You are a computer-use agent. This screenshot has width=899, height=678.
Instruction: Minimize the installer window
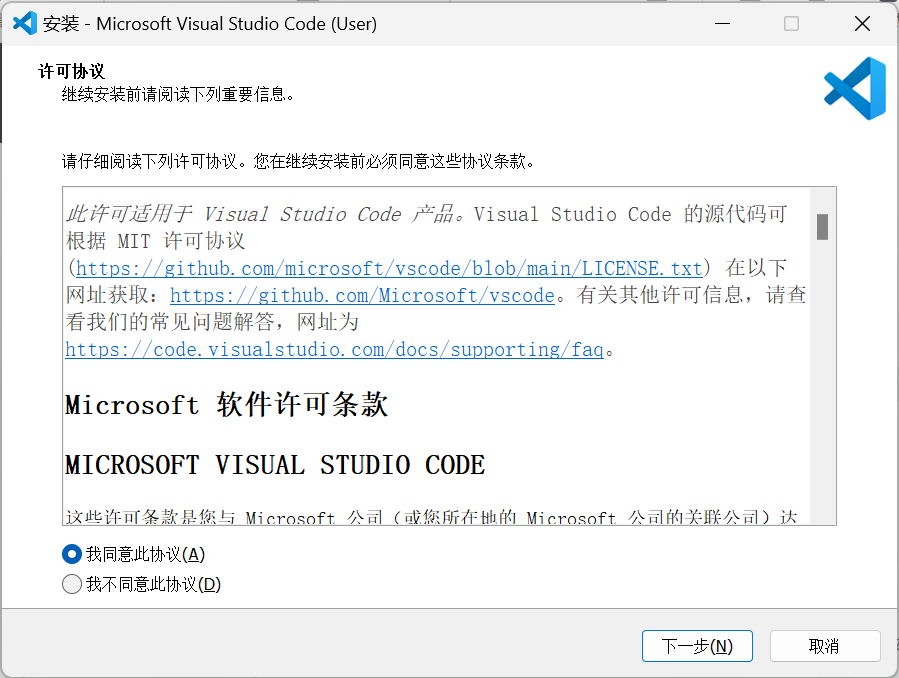[722, 23]
